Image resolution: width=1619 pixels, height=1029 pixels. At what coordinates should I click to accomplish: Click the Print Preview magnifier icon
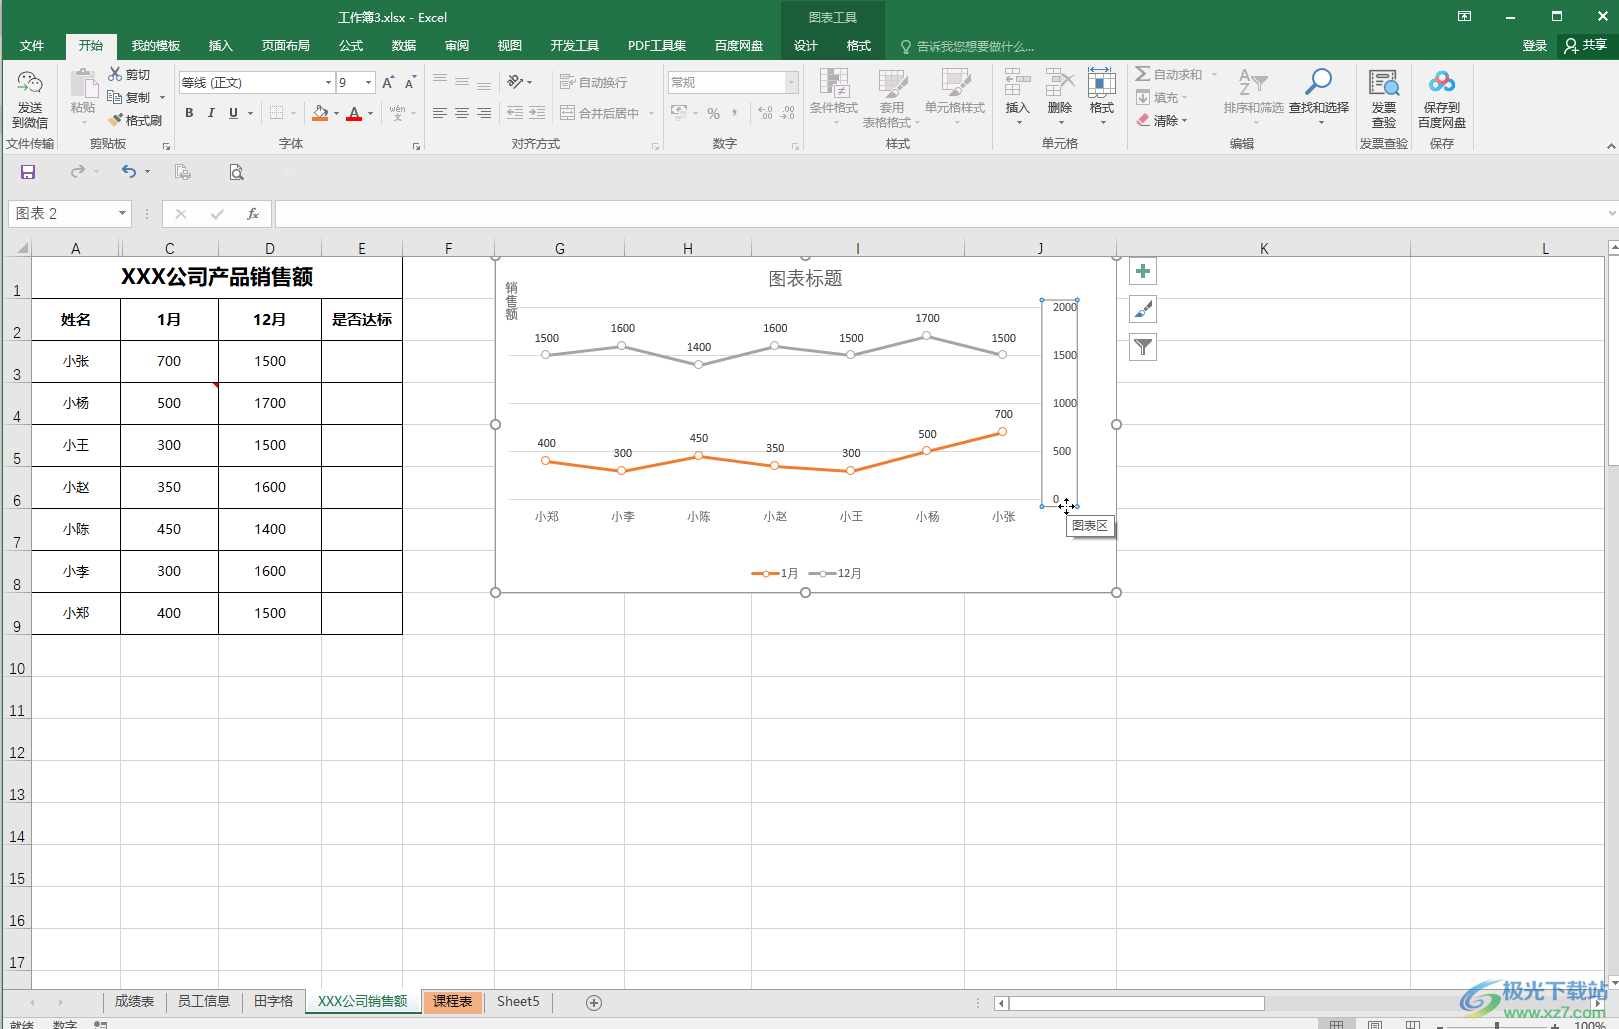(x=236, y=172)
